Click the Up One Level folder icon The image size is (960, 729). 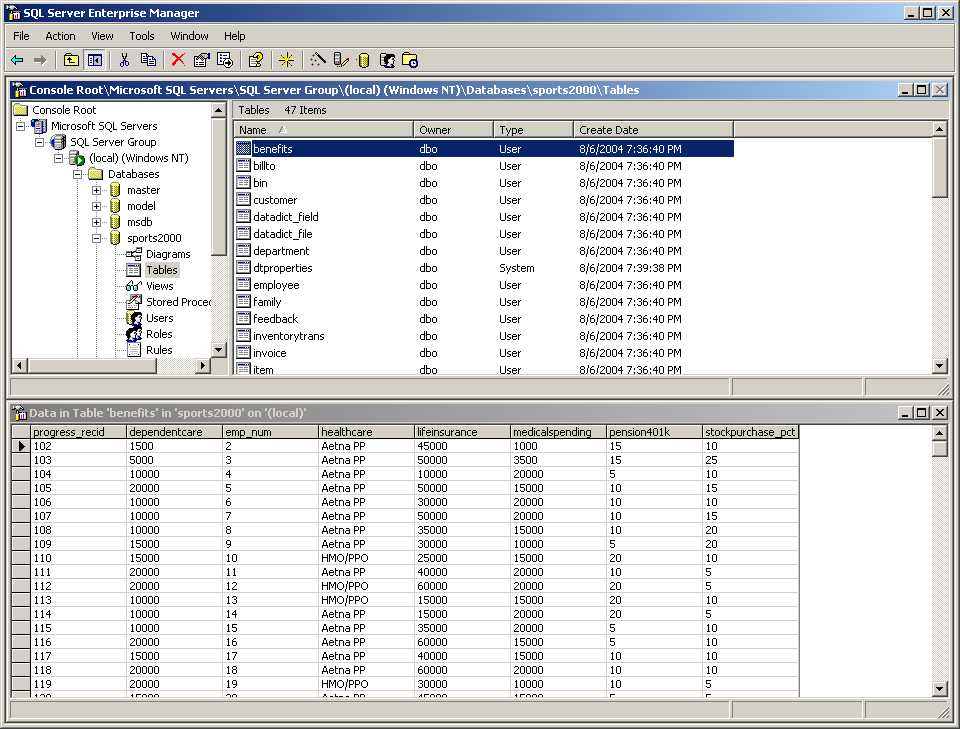[x=71, y=60]
